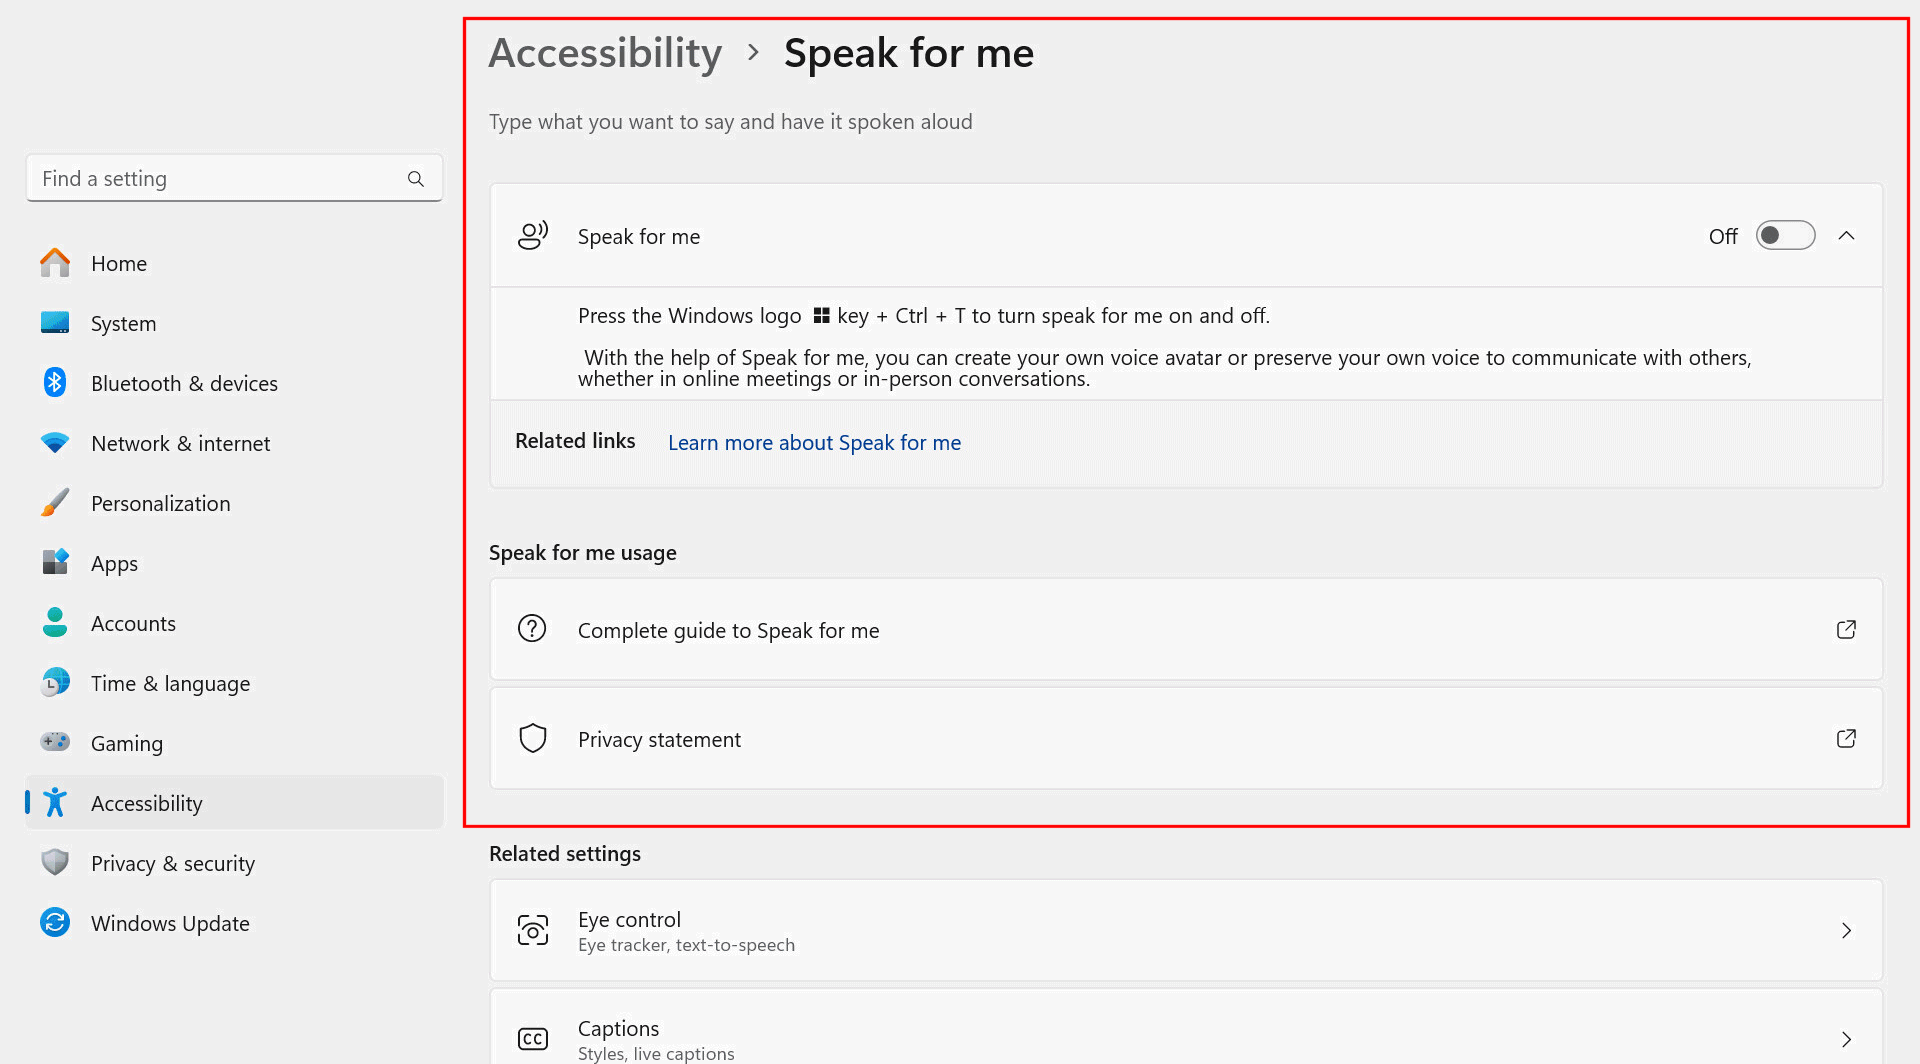The image size is (1920, 1064).
Task: Click the Apps sidebar icon
Action: click(x=55, y=563)
